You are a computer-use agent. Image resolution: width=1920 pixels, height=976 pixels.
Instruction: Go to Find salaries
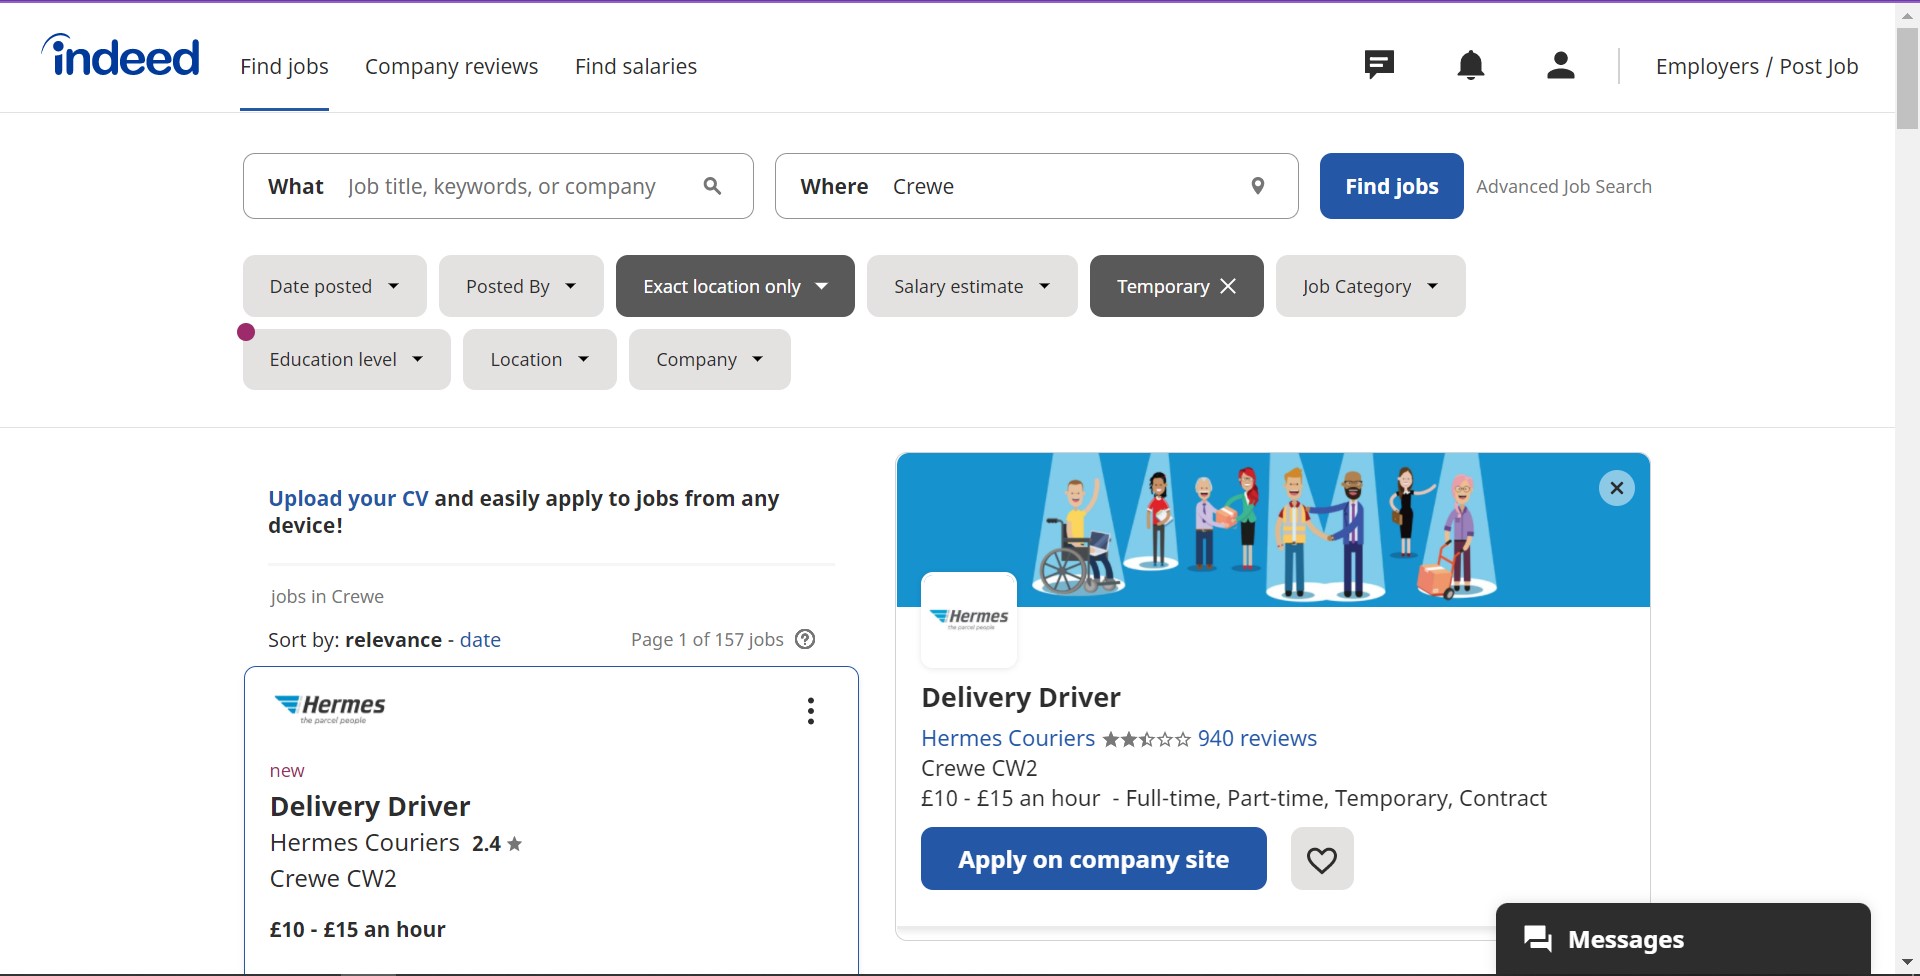coord(635,66)
